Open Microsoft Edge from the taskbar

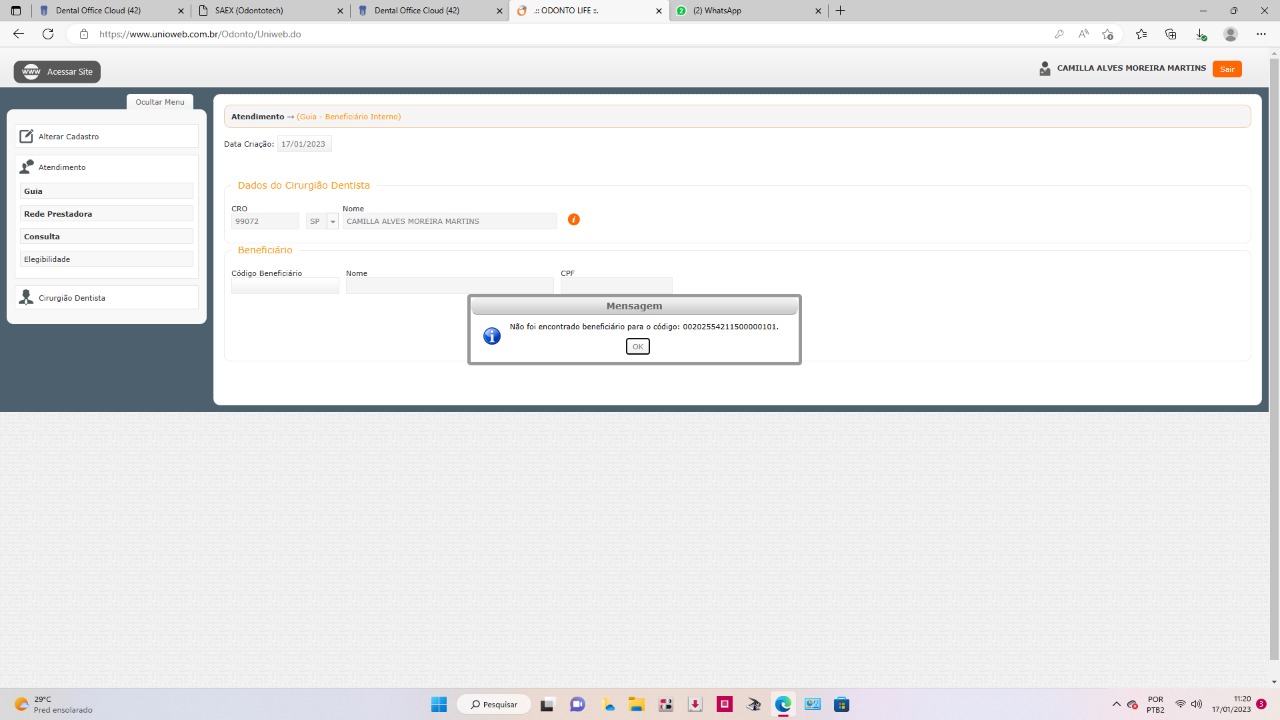coord(783,704)
